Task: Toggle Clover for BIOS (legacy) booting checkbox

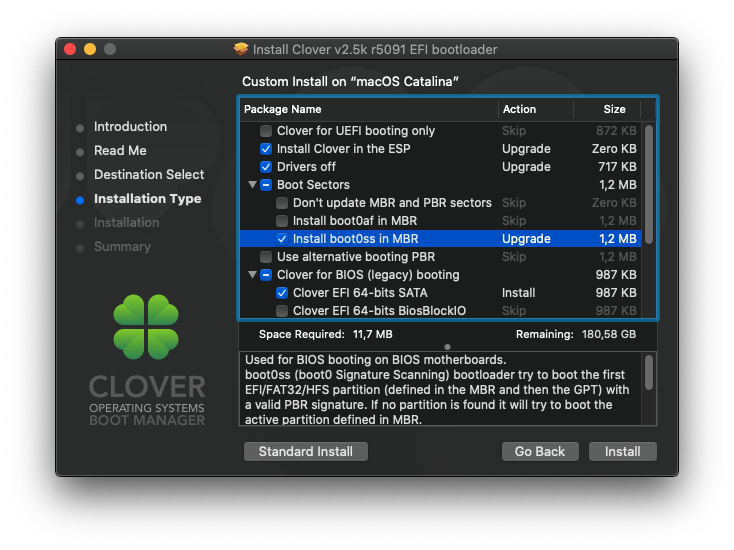Action: point(266,275)
